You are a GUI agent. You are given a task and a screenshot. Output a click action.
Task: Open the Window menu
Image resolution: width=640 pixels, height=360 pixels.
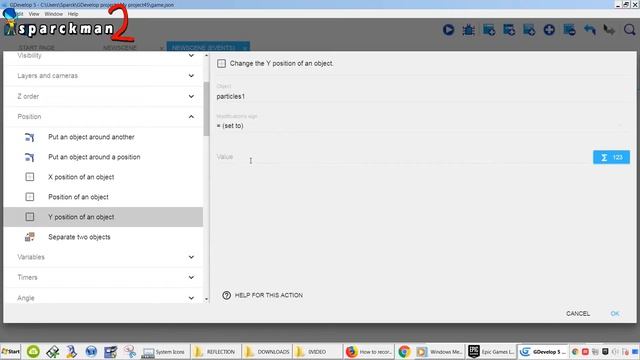coord(53,14)
